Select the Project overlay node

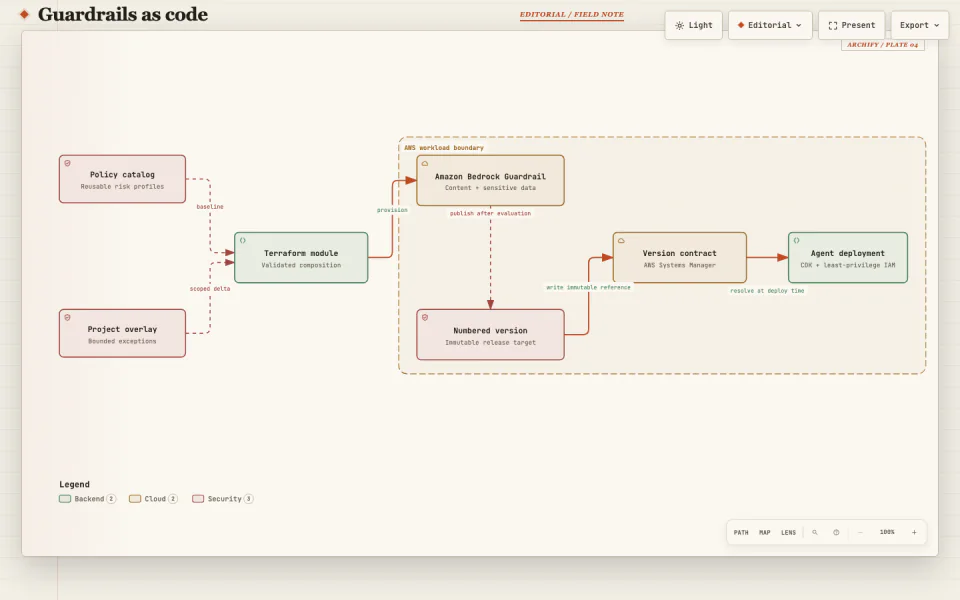point(122,333)
